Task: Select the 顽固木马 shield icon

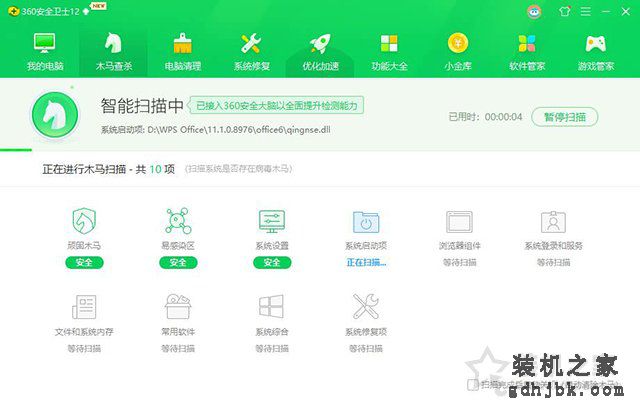Action: click(84, 220)
